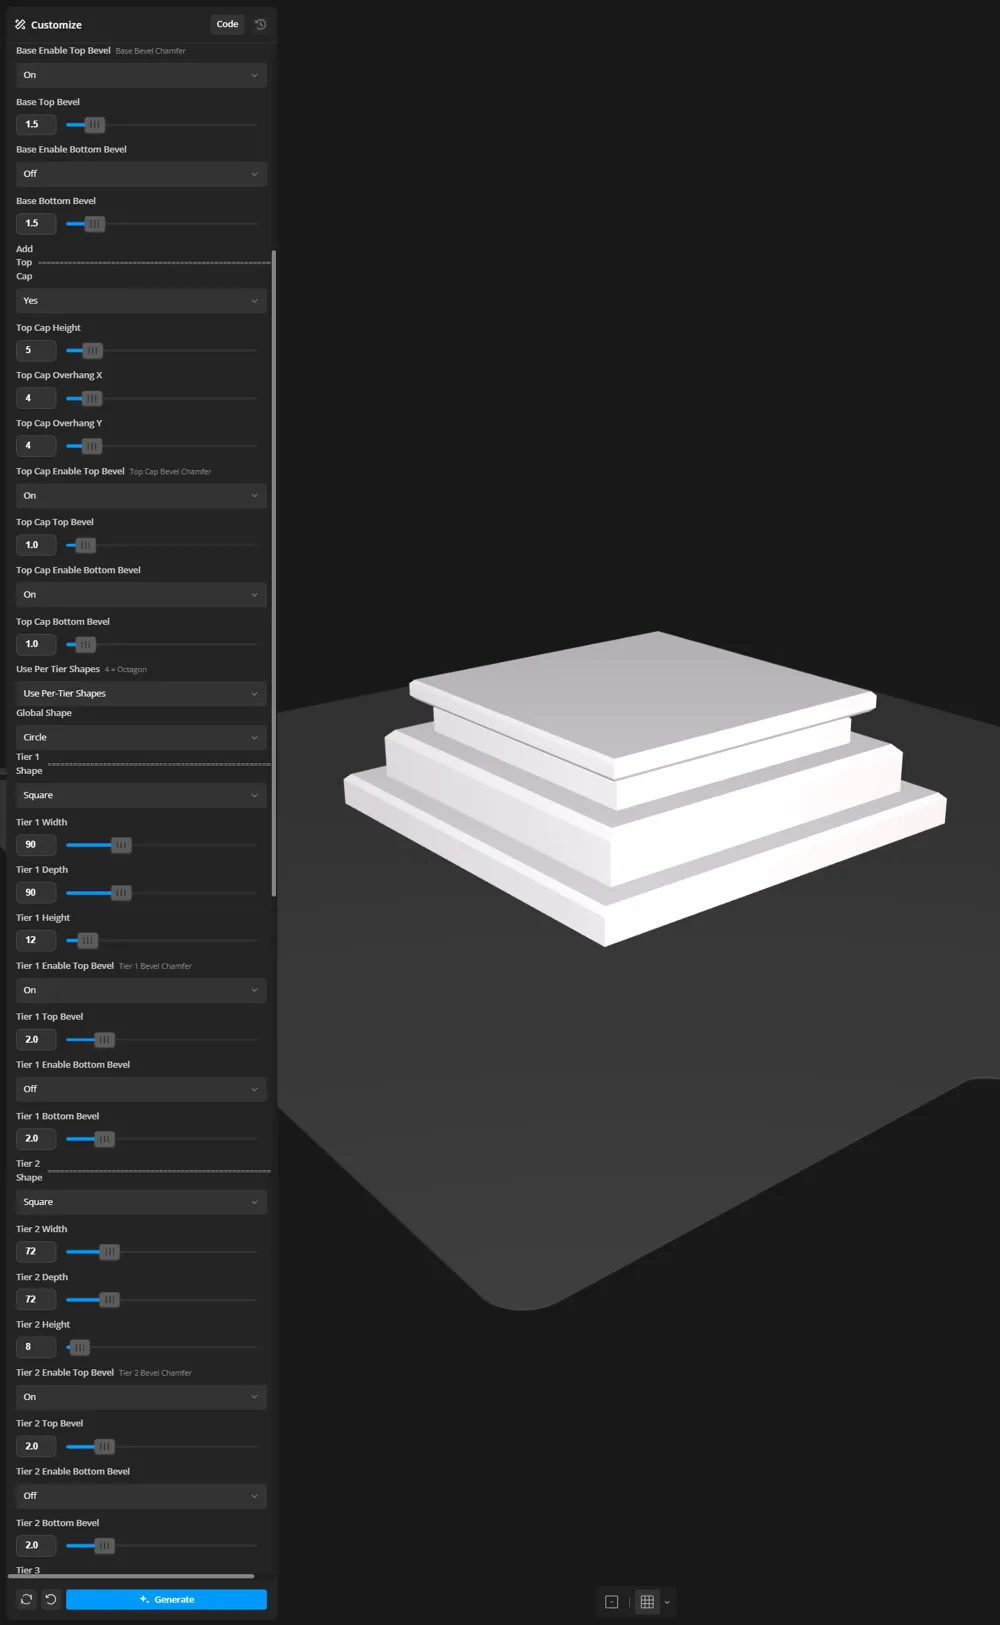Open Global Shape Circle dropdown
This screenshot has height=1625, width=1000.
point(141,738)
